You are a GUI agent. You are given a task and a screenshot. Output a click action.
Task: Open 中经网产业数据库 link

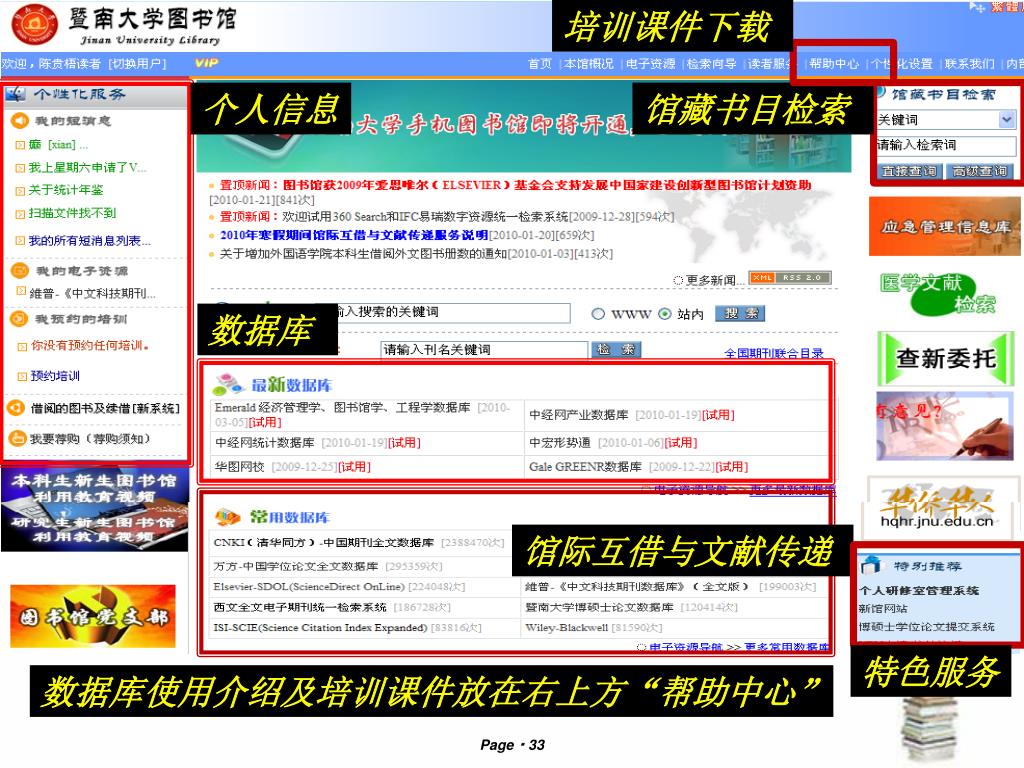[x=579, y=415]
